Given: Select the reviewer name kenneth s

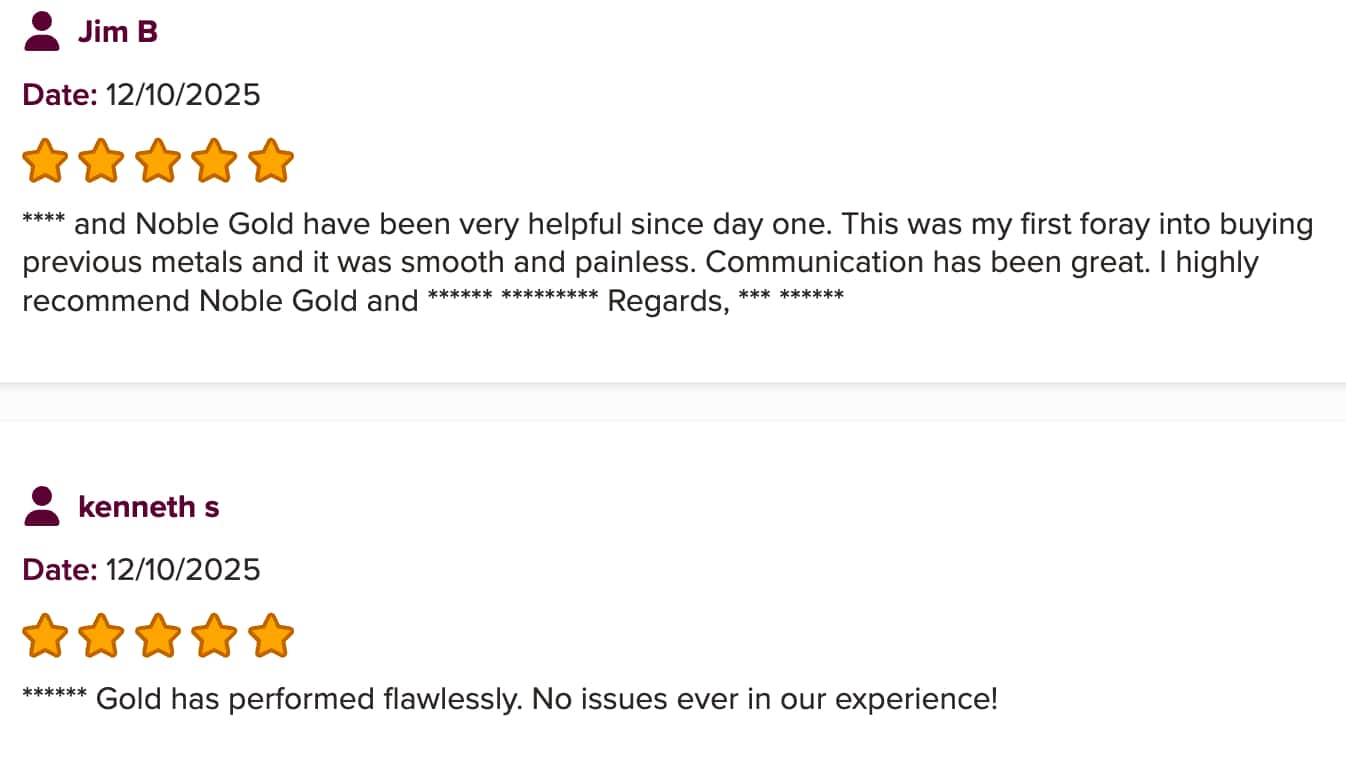Looking at the screenshot, I should click(148, 507).
